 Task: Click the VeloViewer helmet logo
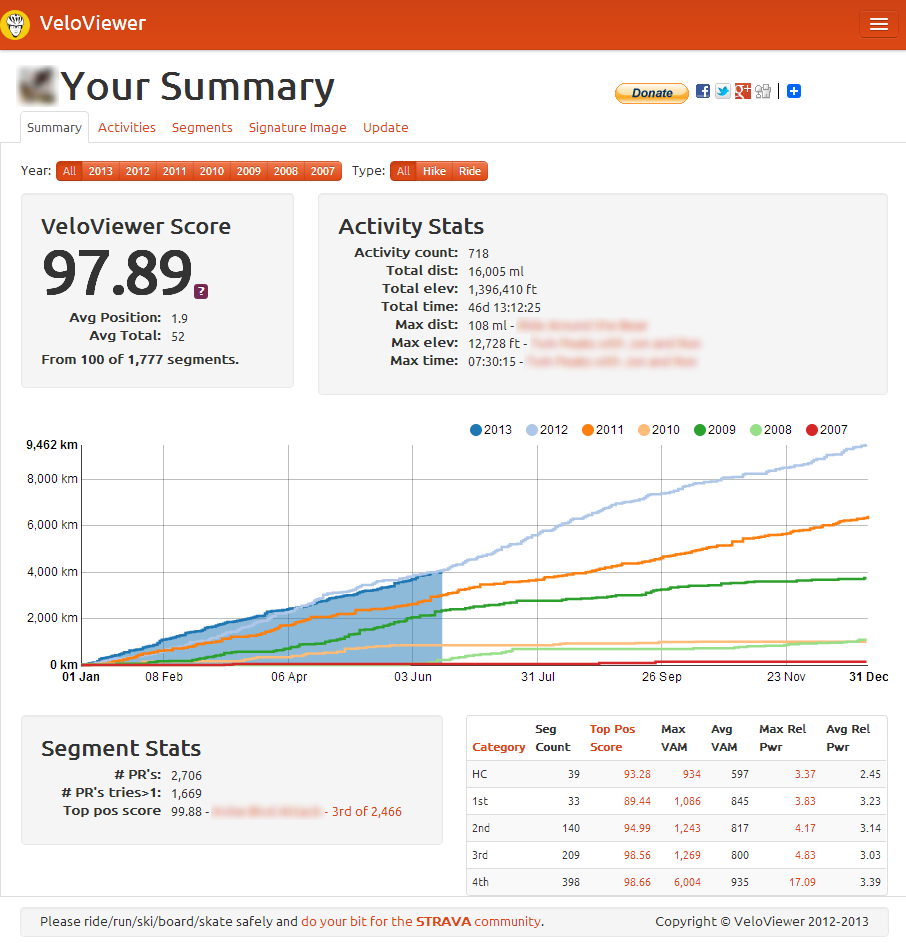tap(14, 24)
